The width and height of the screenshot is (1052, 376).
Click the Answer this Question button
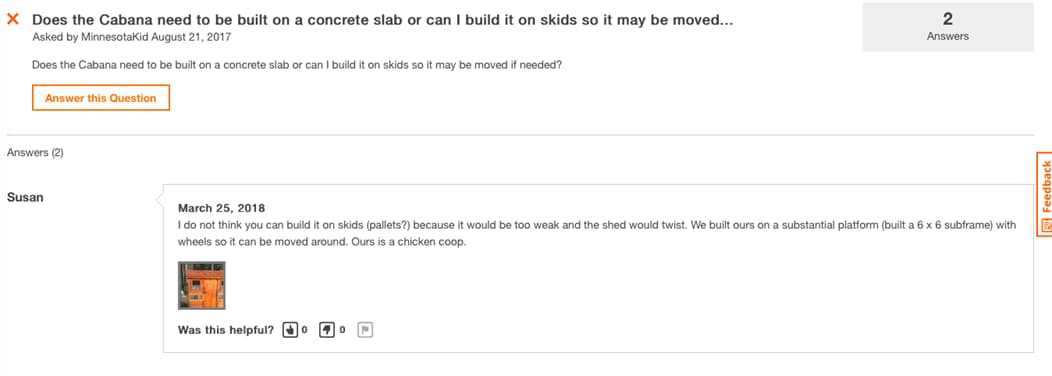101,98
